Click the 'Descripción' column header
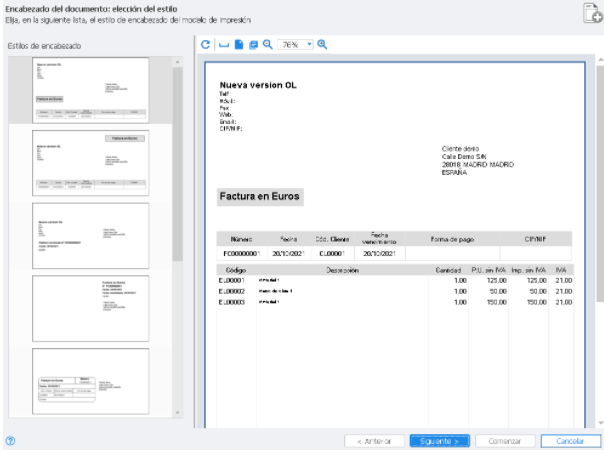 (342, 270)
